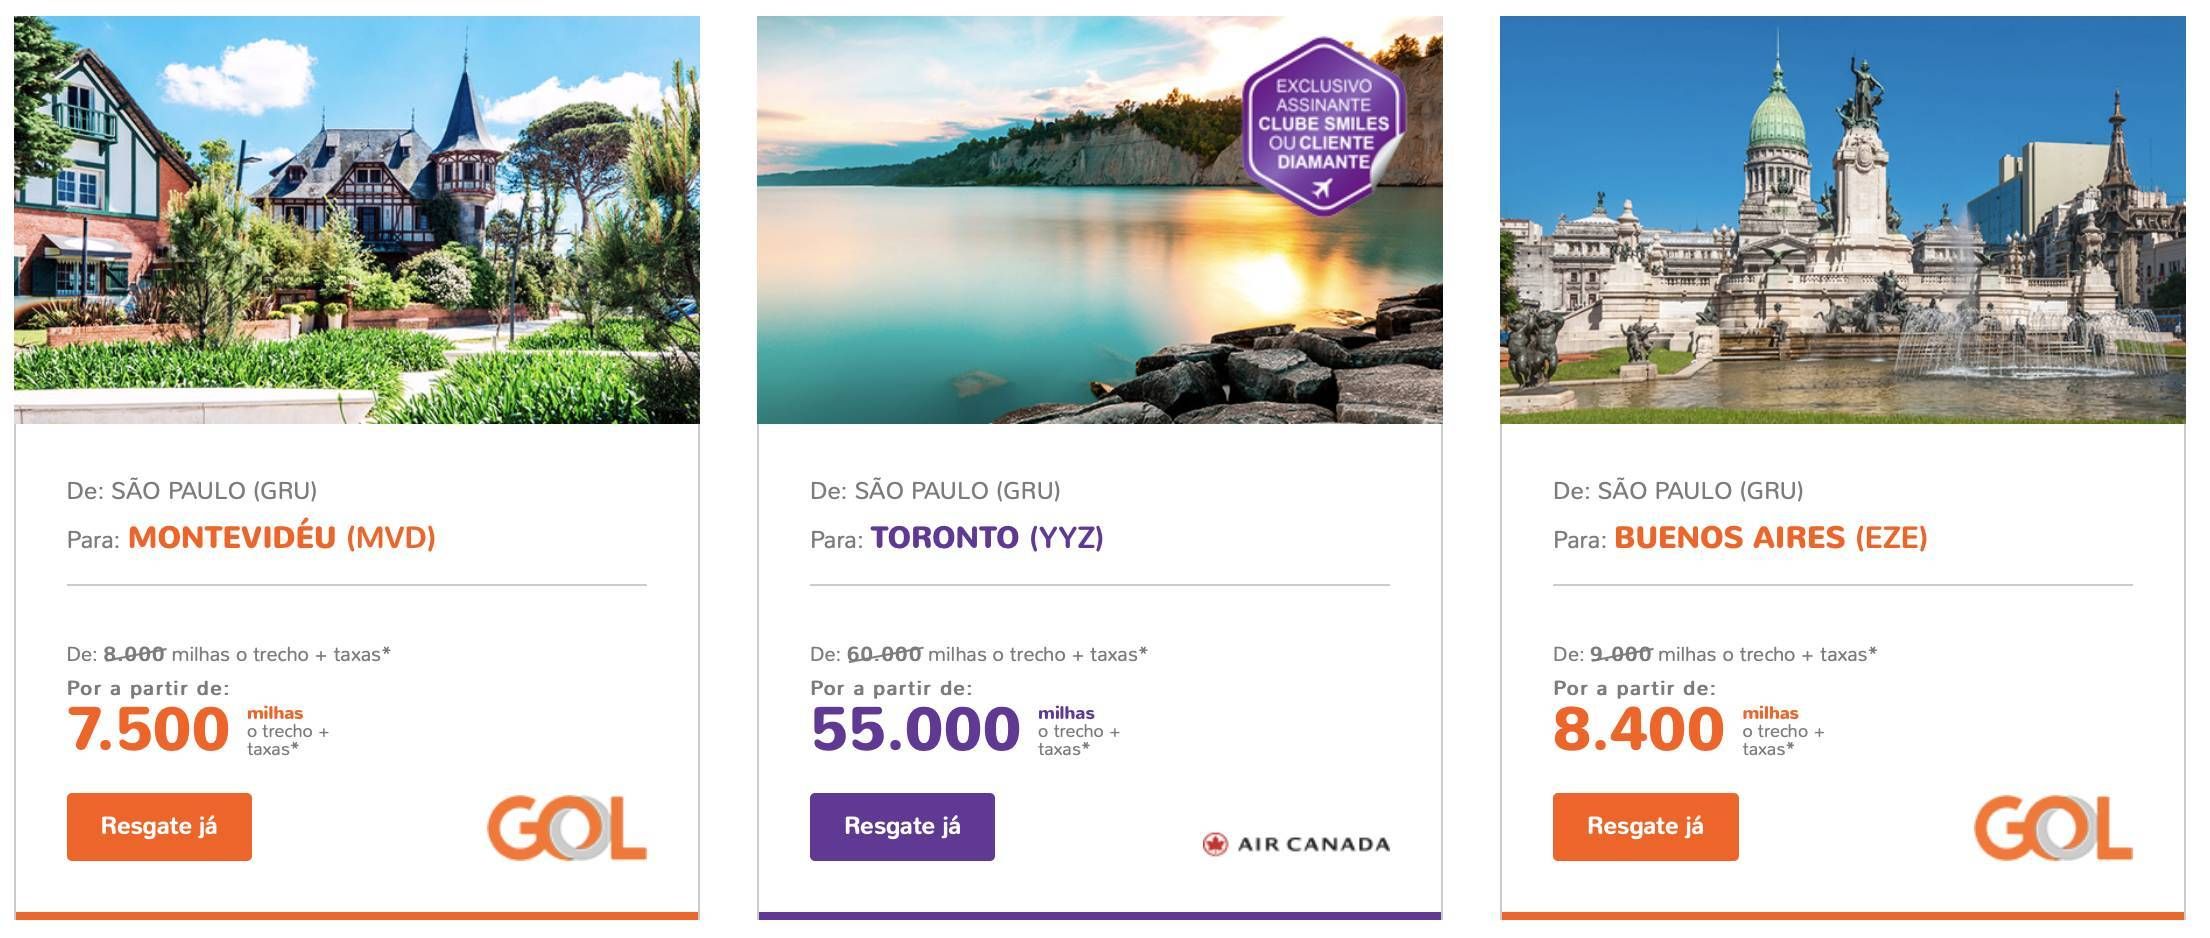Click Resgate já for Buenos Aires offer
2210x938 pixels.
click(x=1645, y=826)
